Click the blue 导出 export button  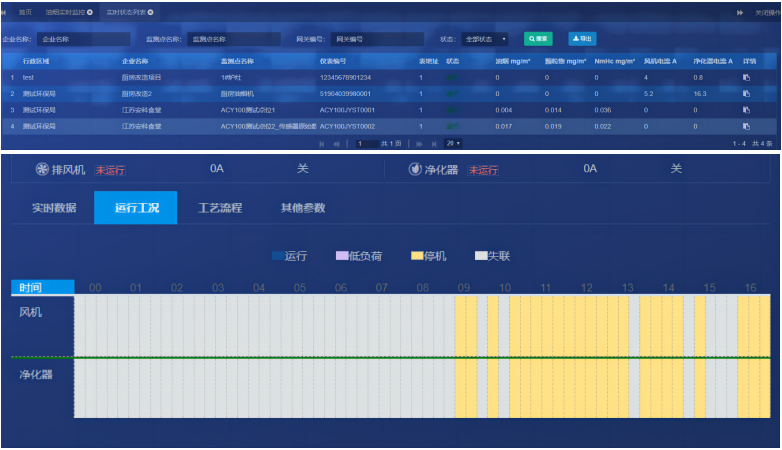click(x=582, y=39)
